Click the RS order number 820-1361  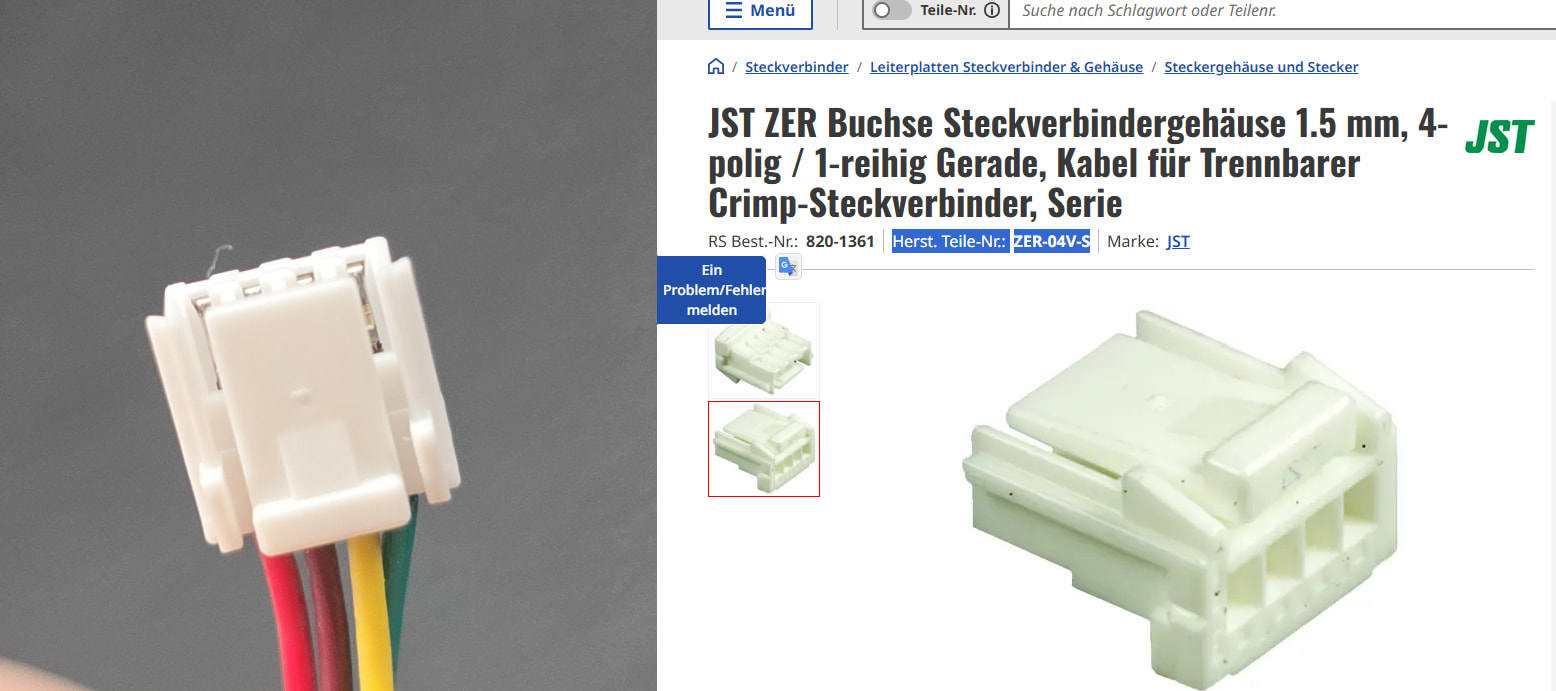click(x=840, y=241)
